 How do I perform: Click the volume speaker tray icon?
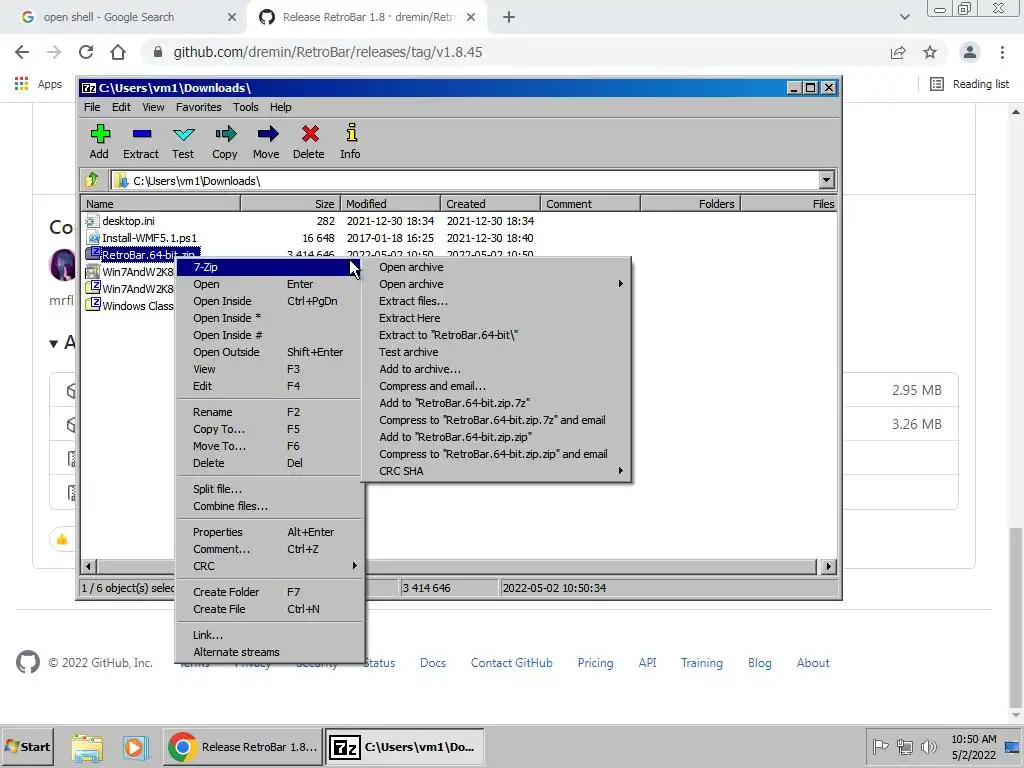[929, 746]
